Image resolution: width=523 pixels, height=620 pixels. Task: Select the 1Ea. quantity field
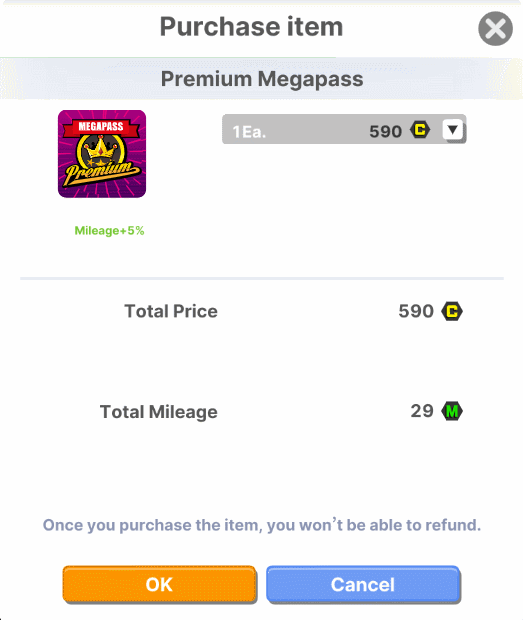pyautogui.click(x=344, y=130)
